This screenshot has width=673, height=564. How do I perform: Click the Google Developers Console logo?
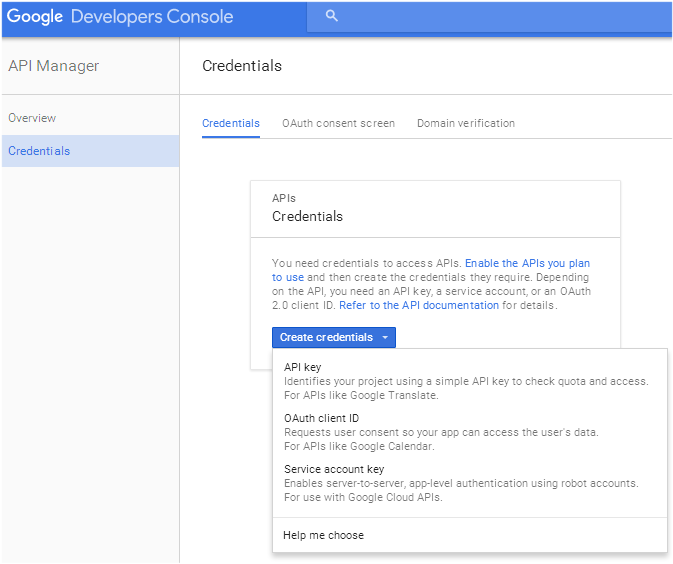pos(120,17)
